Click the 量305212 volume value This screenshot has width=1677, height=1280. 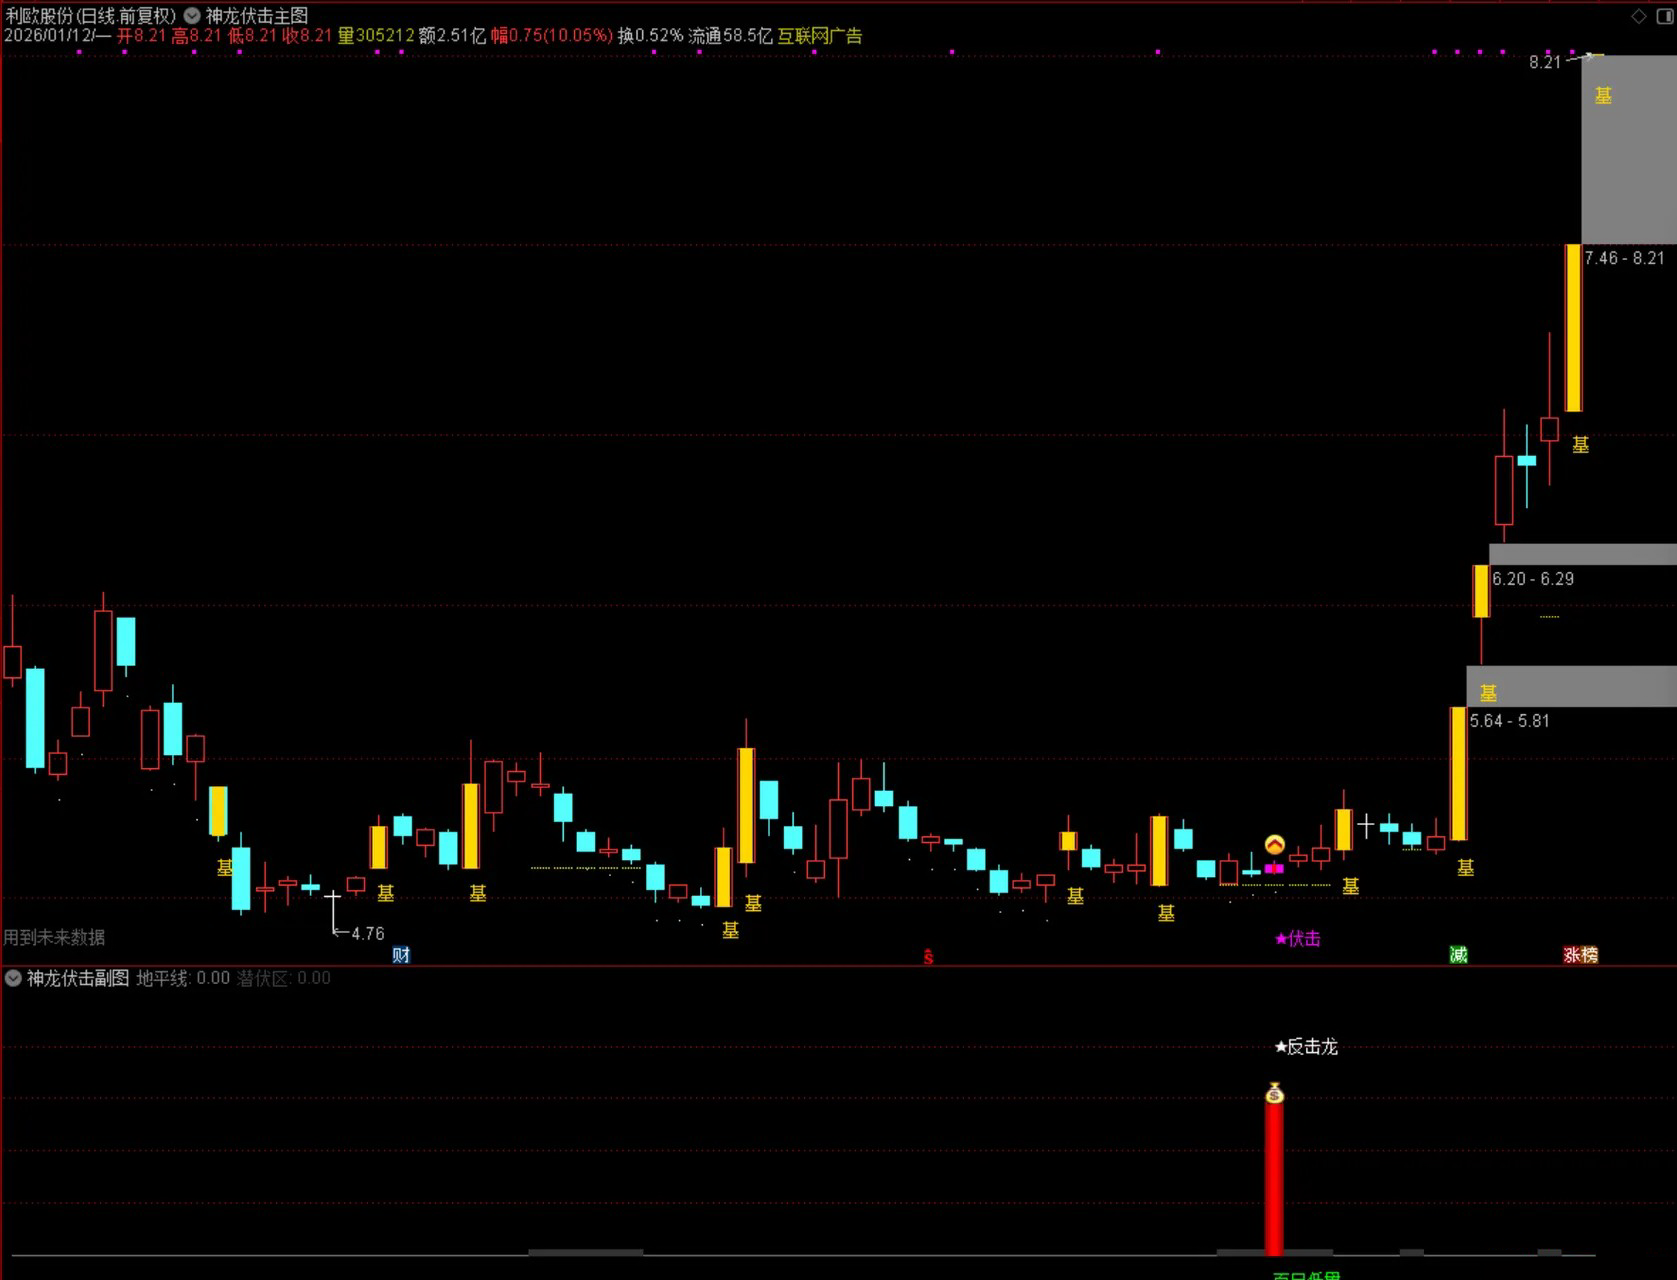[x=376, y=36]
